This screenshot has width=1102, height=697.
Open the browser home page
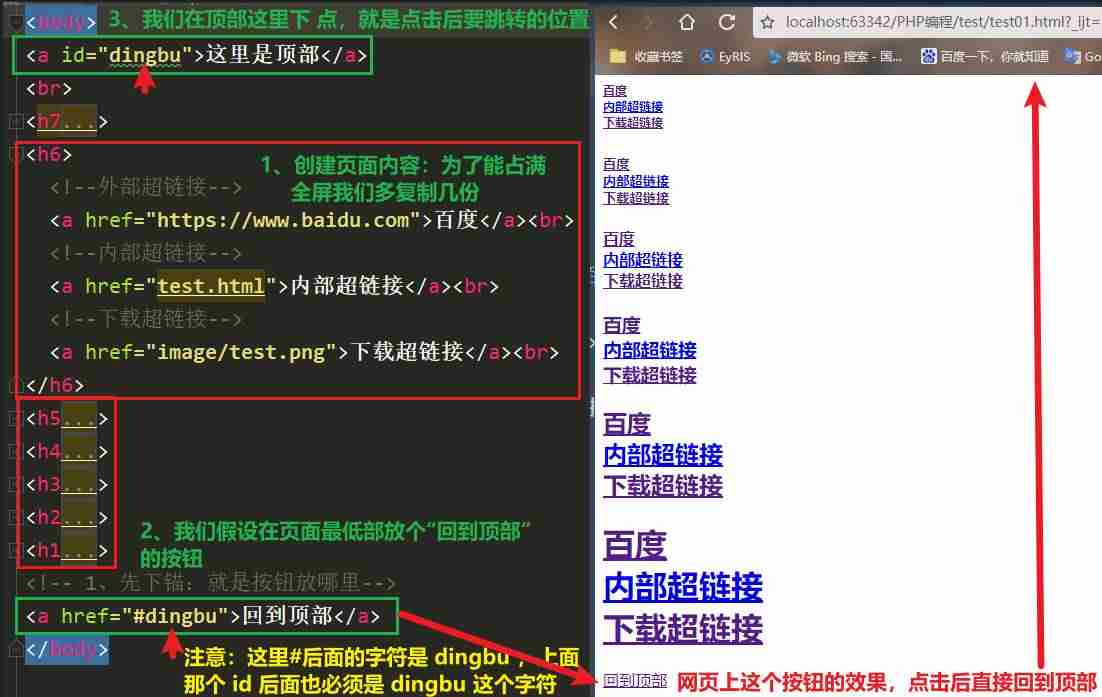(687, 22)
